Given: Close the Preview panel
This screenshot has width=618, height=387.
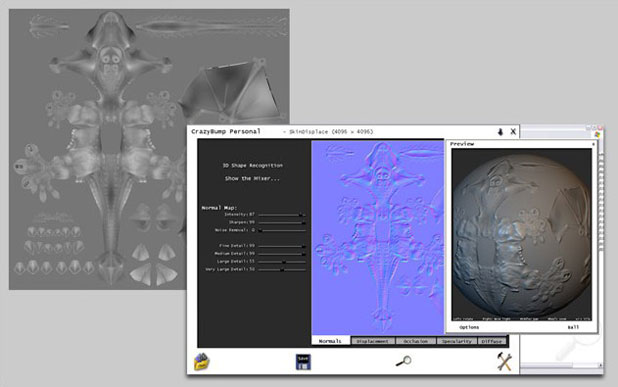Looking at the screenshot, I should [594, 144].
